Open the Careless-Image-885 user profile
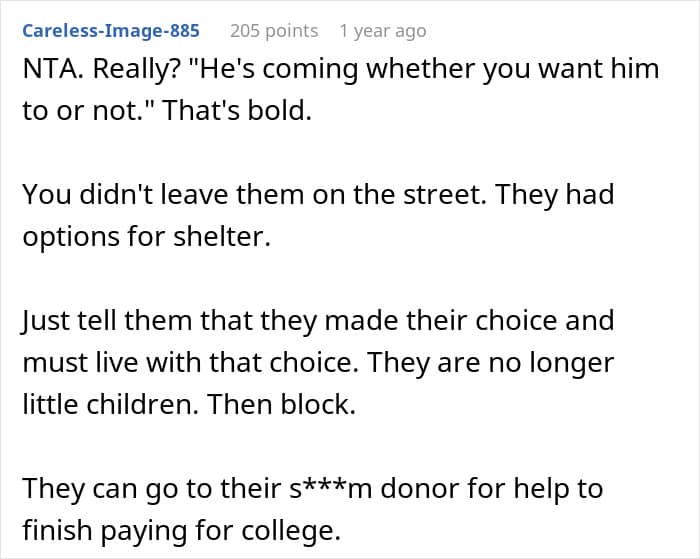700x559 pixels. point(110,30)
